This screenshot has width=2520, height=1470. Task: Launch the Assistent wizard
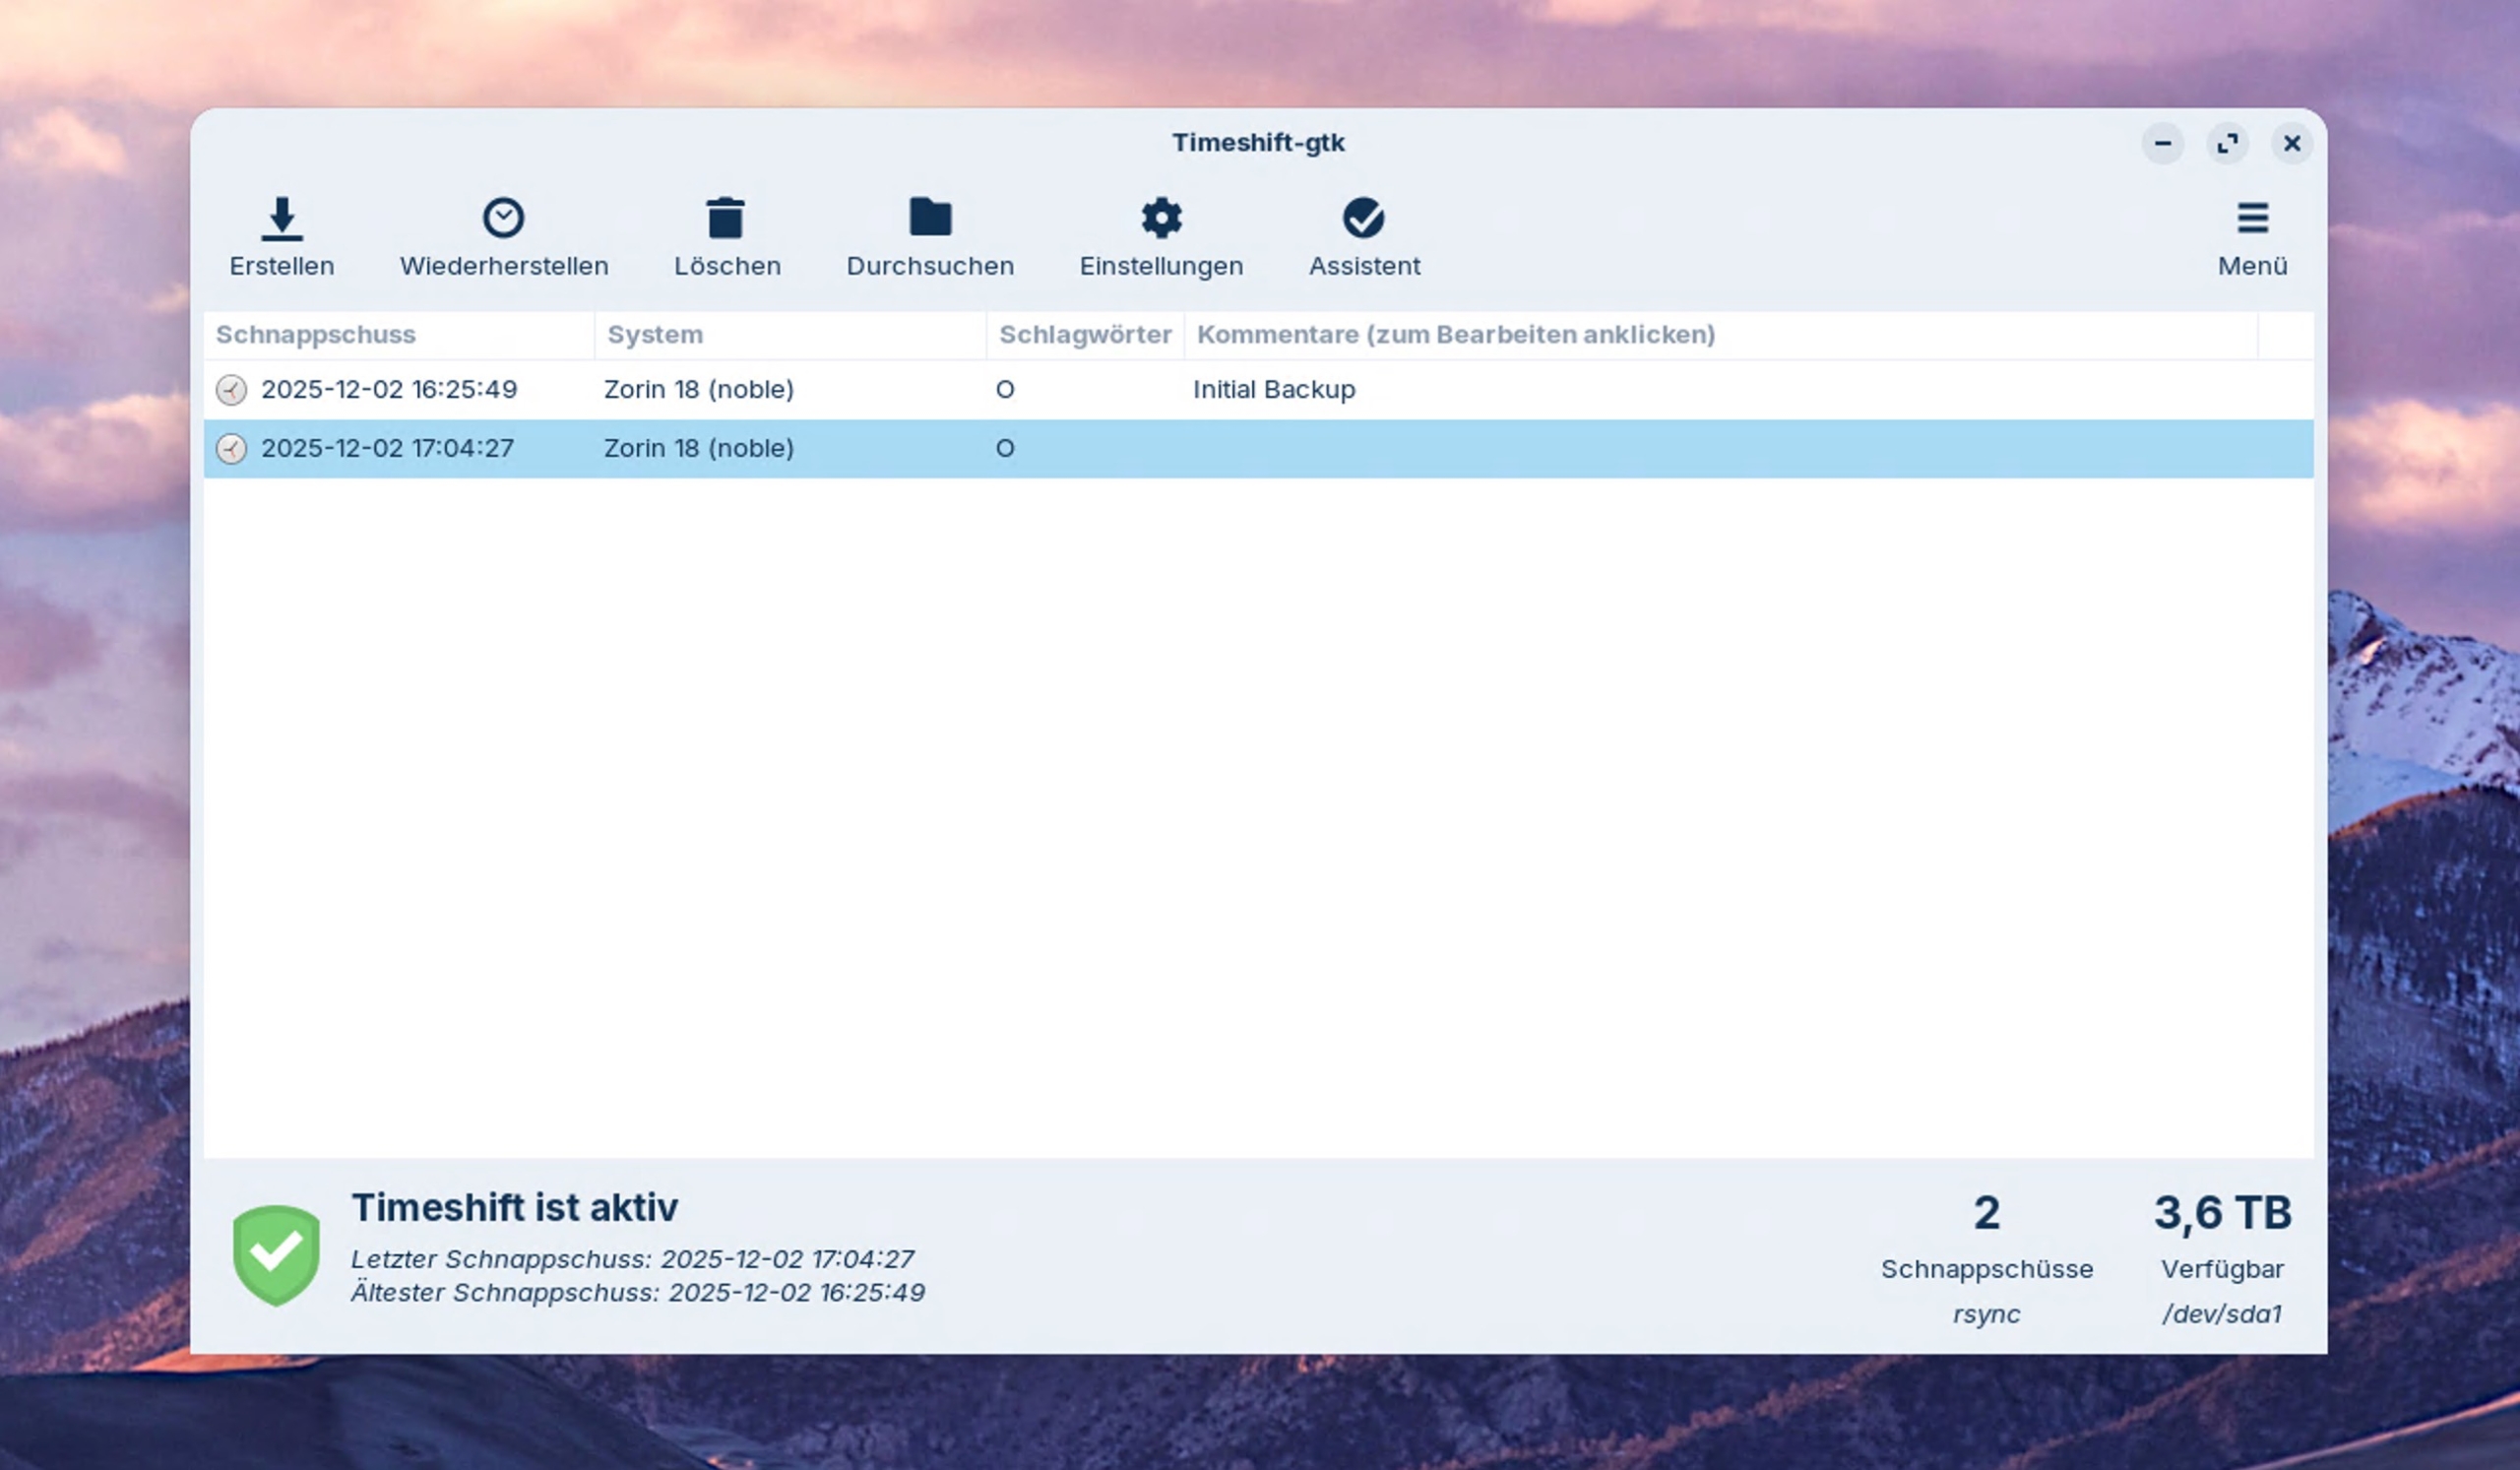(1364, 237)
